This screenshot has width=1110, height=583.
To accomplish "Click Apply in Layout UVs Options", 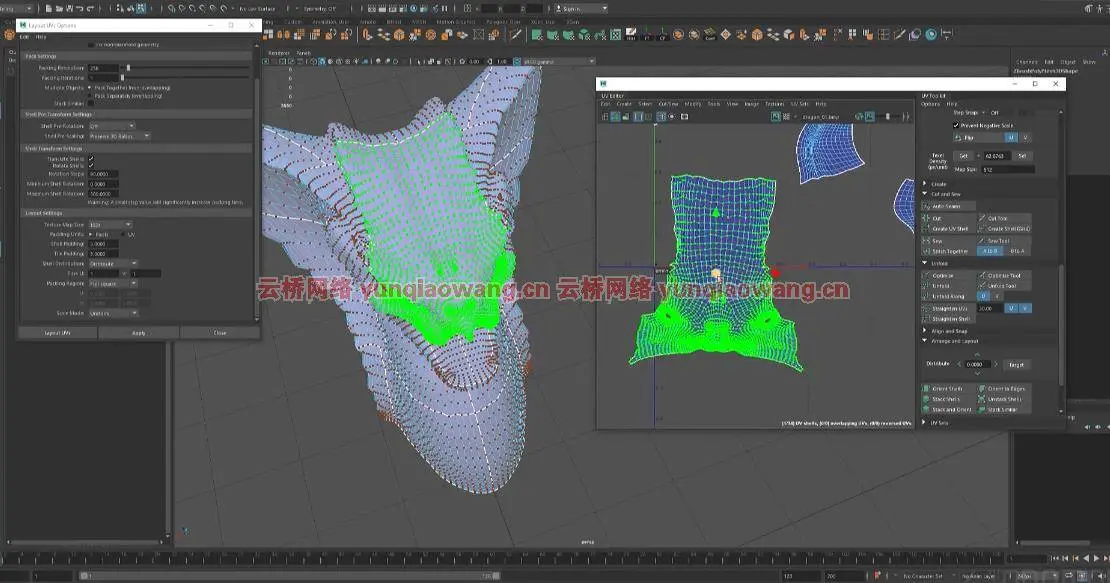I will 139,333.
